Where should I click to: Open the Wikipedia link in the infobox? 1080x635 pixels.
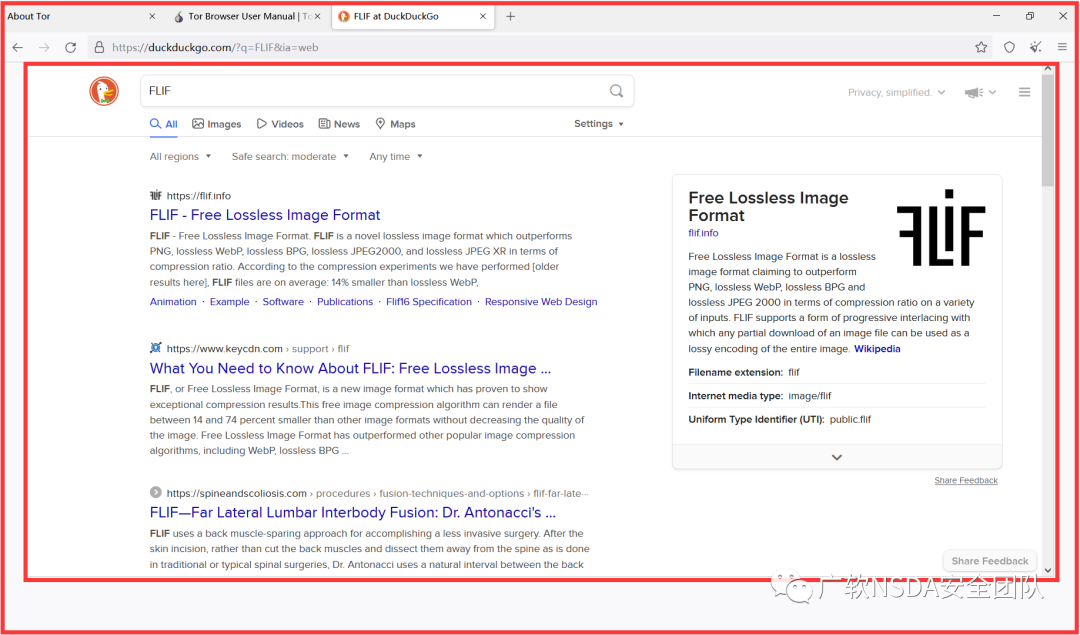877,348
